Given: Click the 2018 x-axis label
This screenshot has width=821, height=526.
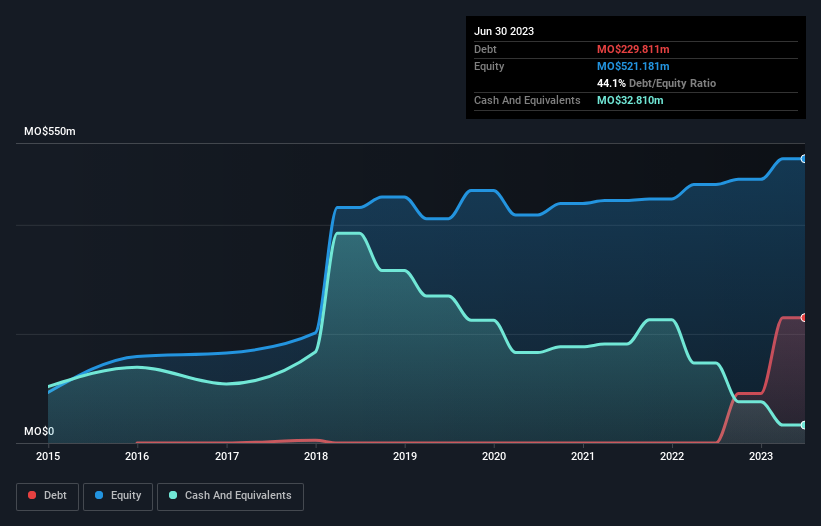Looking at the screenshot, I should [x=316, y=456].
